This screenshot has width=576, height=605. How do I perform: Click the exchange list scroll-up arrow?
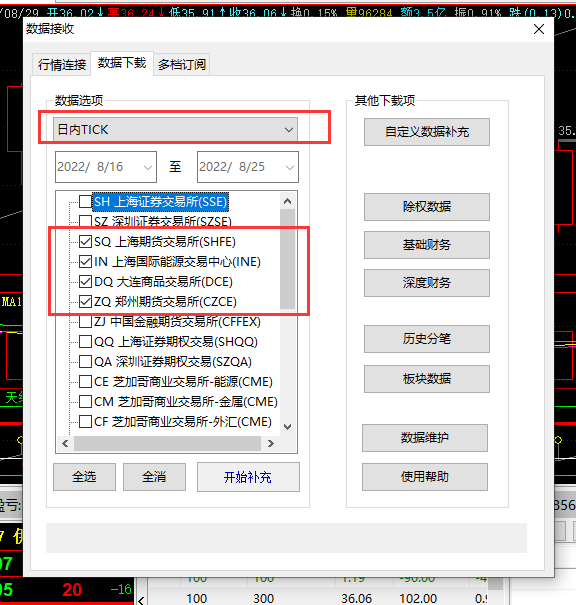(287, 201)
